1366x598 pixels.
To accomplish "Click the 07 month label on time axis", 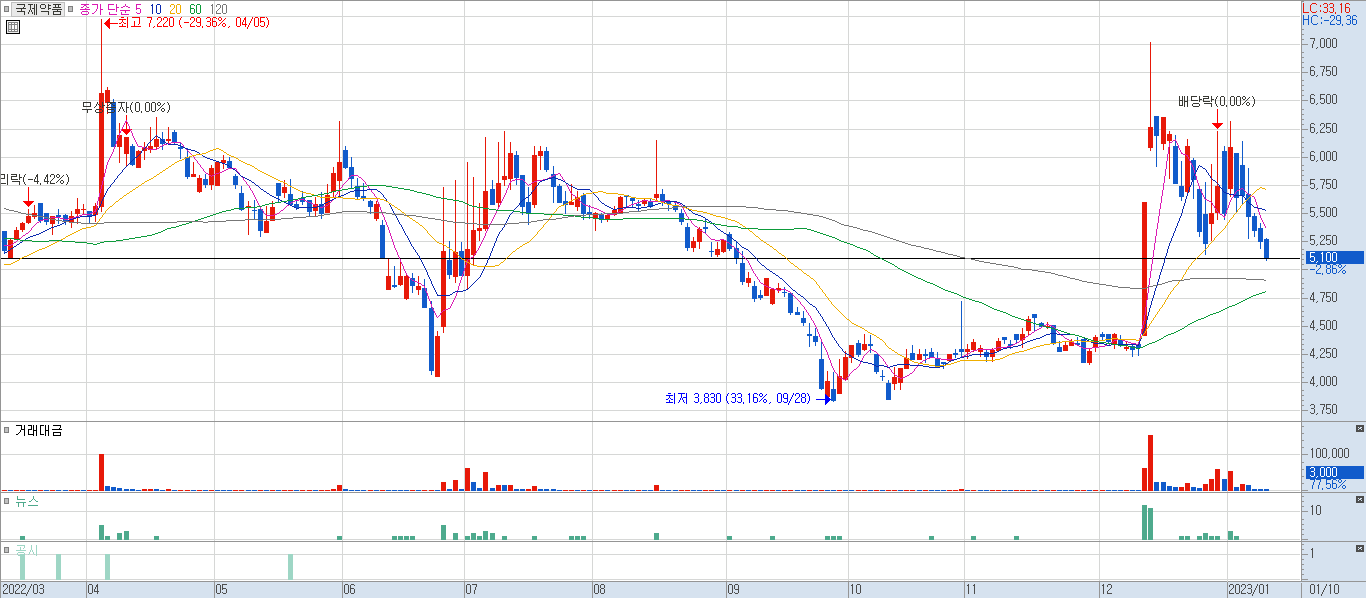I will pyautogui.click(x=472, y=589).
